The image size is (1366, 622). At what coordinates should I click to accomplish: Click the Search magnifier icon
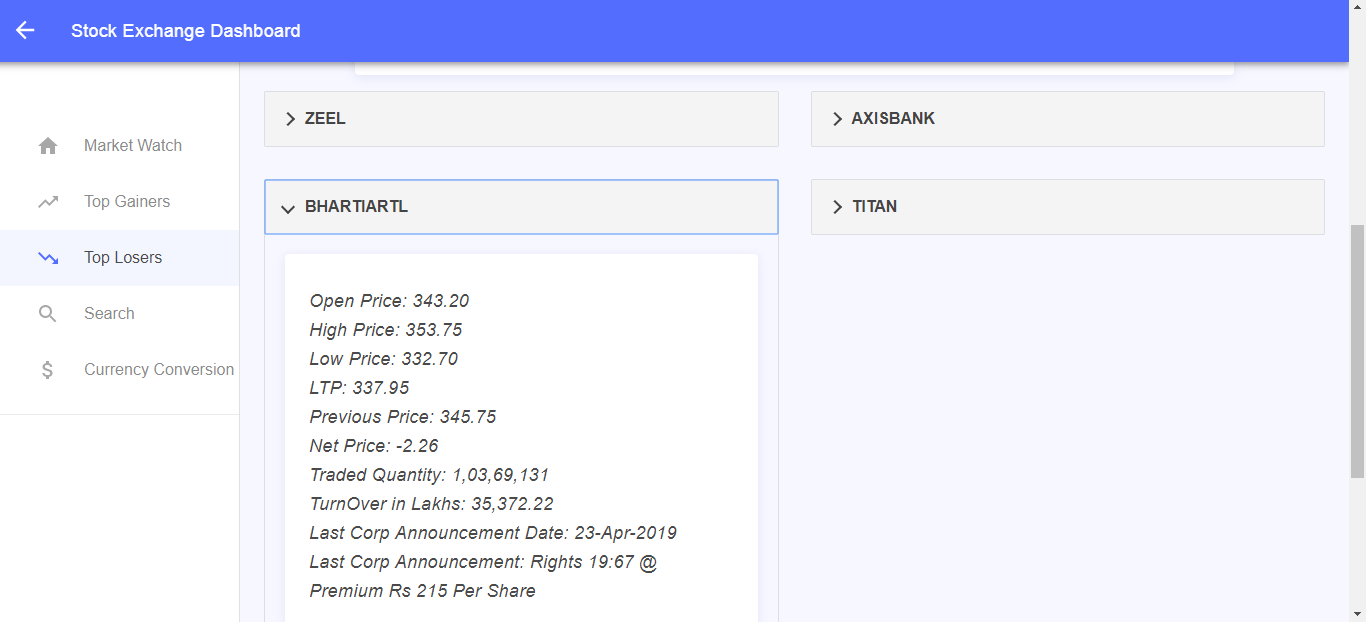[x=48, y=314]
